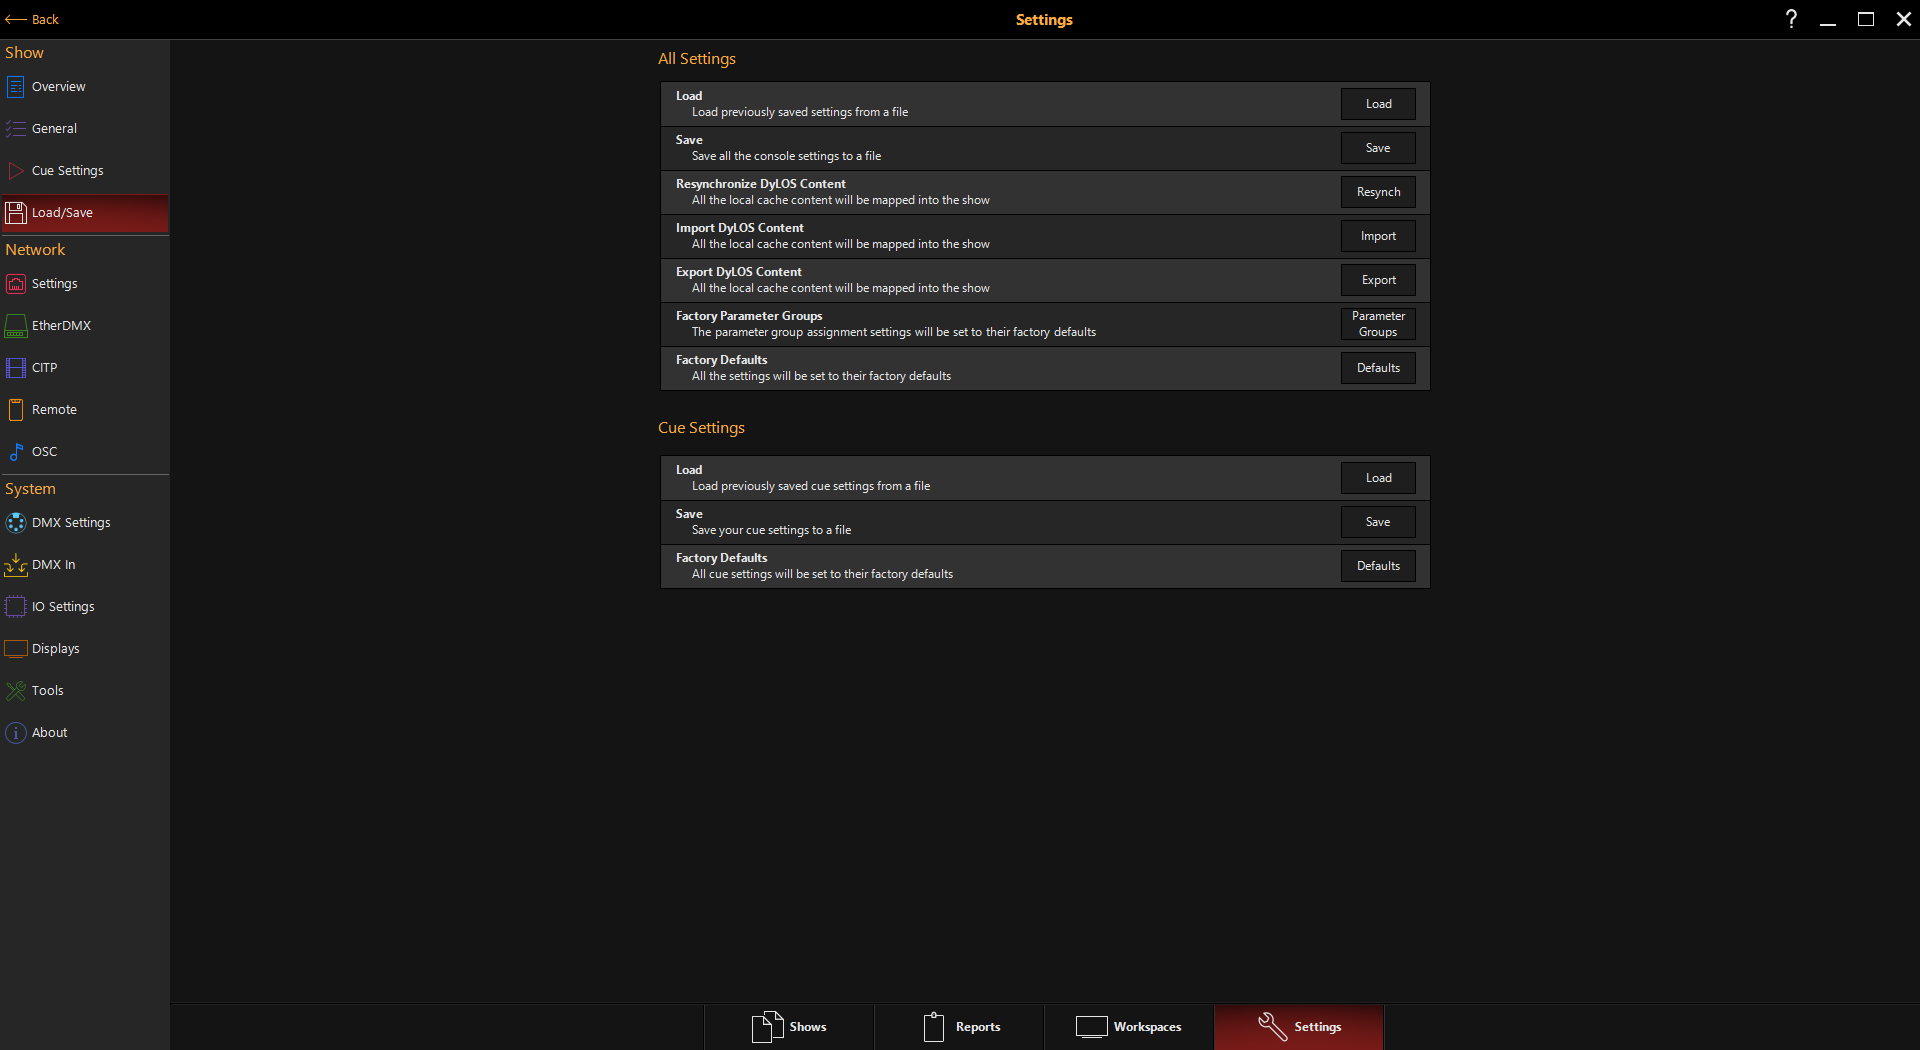Open the Tools icon in System
The image size is (1920, 1050).
16,691
